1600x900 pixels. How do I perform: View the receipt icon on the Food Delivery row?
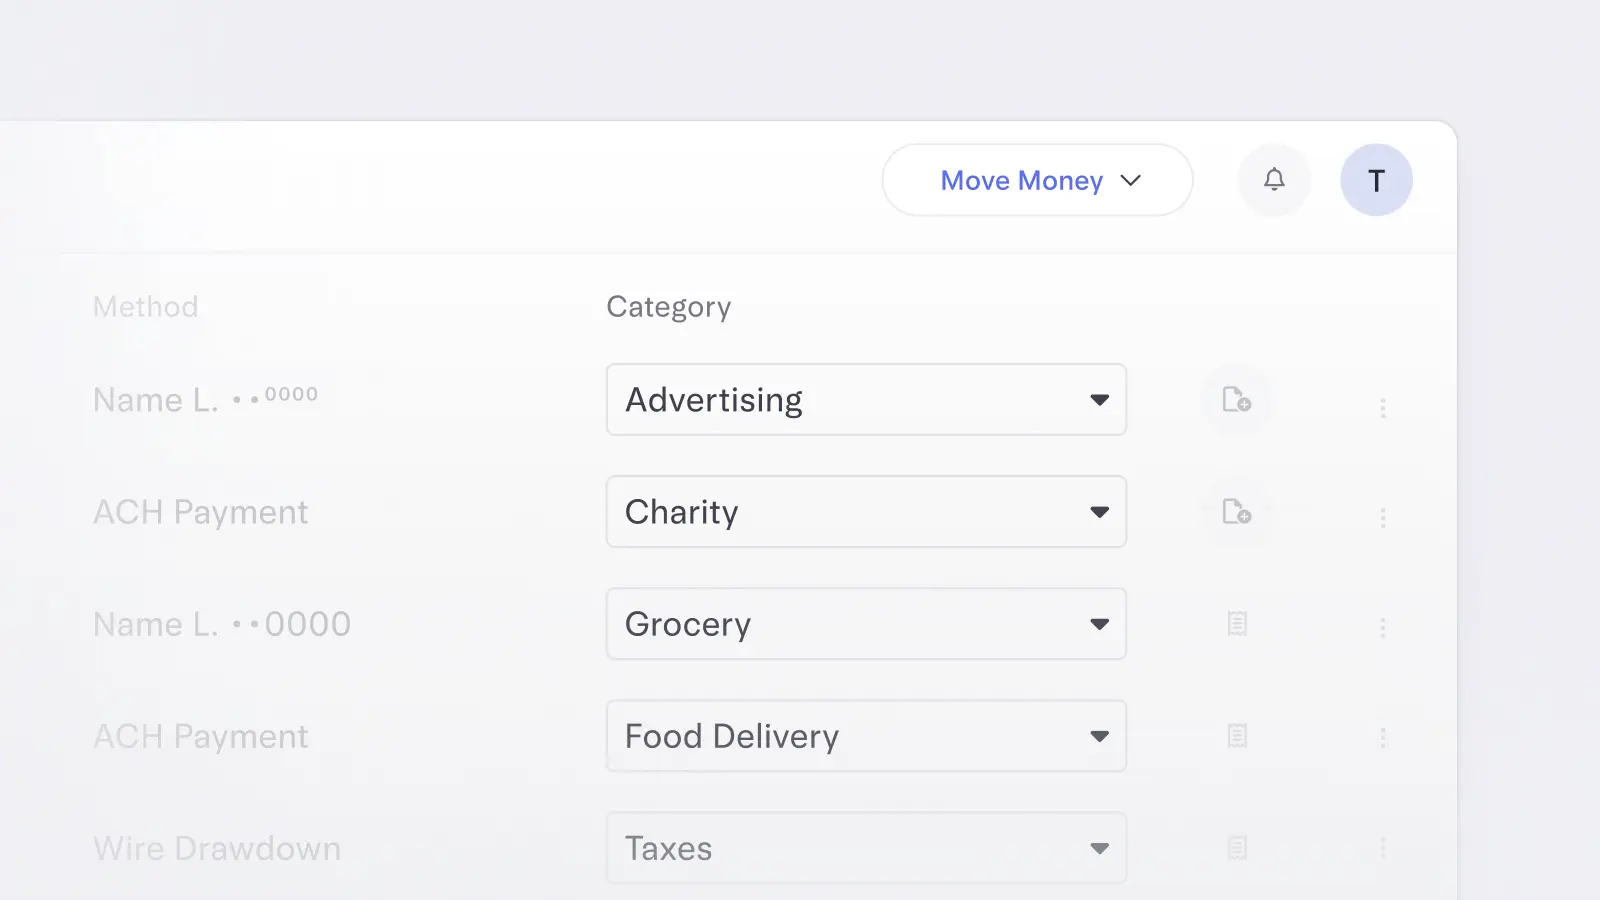click(1237, 736)
